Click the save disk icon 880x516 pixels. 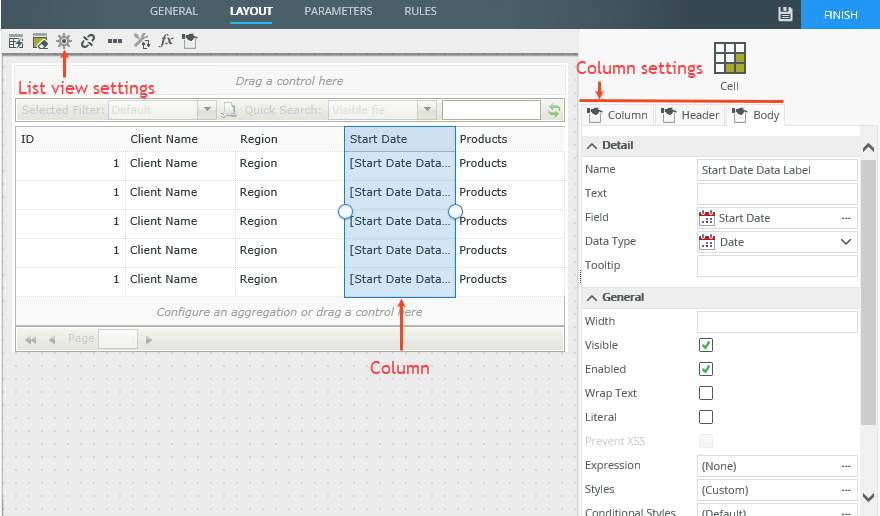[785, 14]
